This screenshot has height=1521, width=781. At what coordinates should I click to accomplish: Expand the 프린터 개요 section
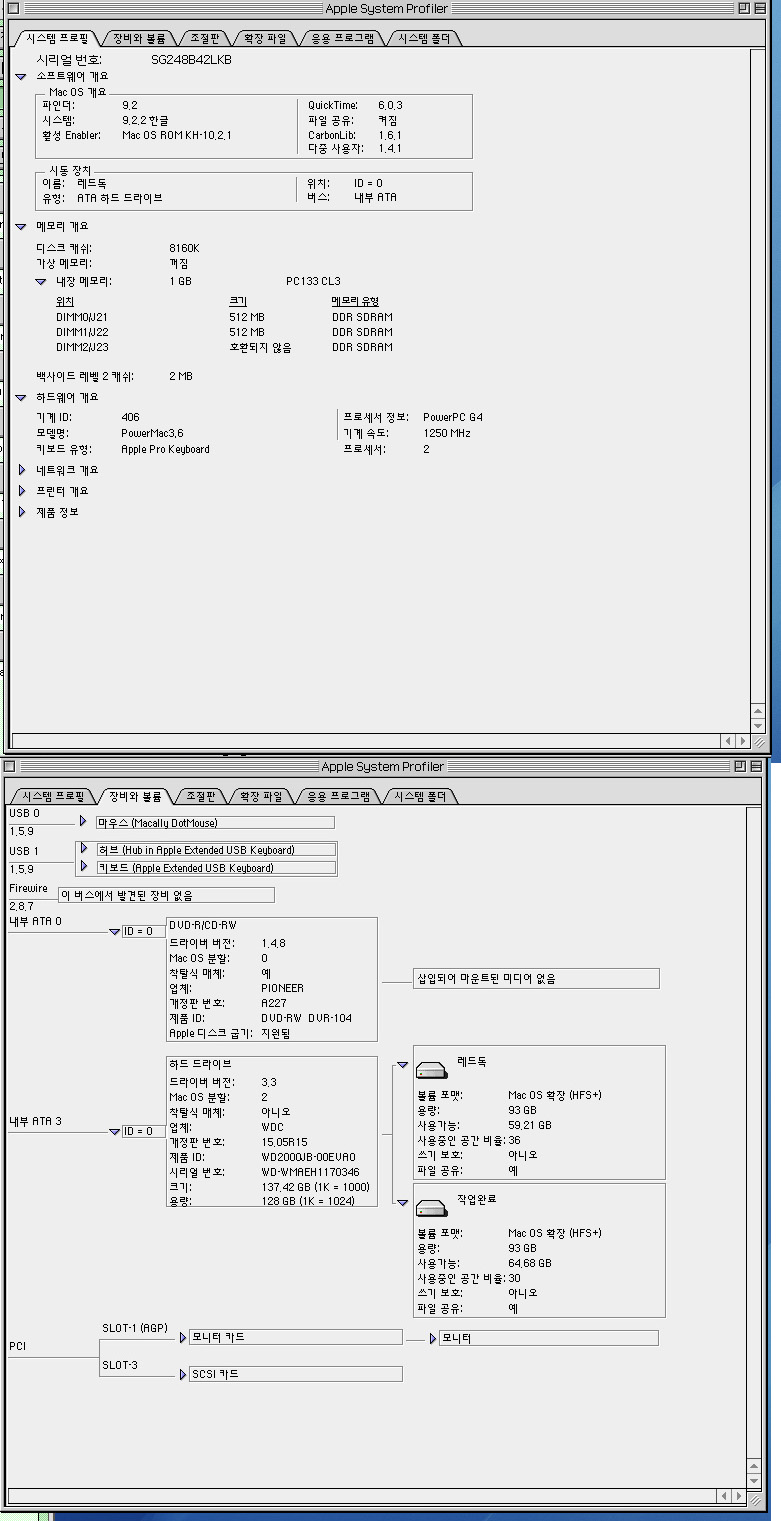point(22,491)
